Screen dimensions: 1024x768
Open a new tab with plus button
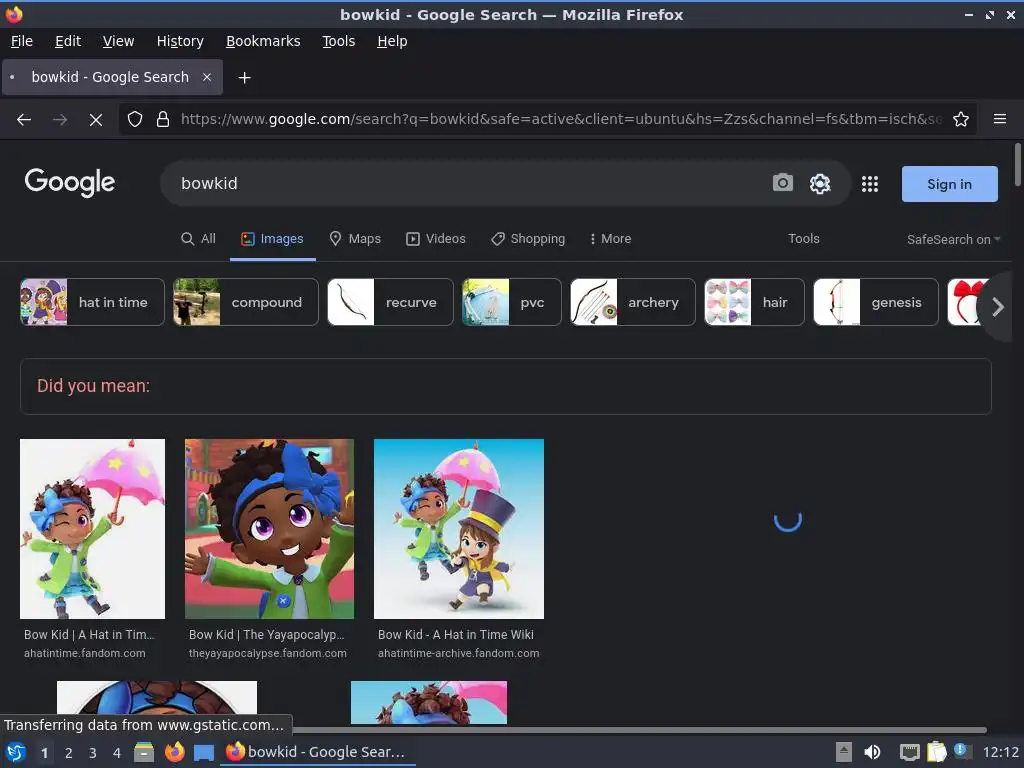point(244,78)
